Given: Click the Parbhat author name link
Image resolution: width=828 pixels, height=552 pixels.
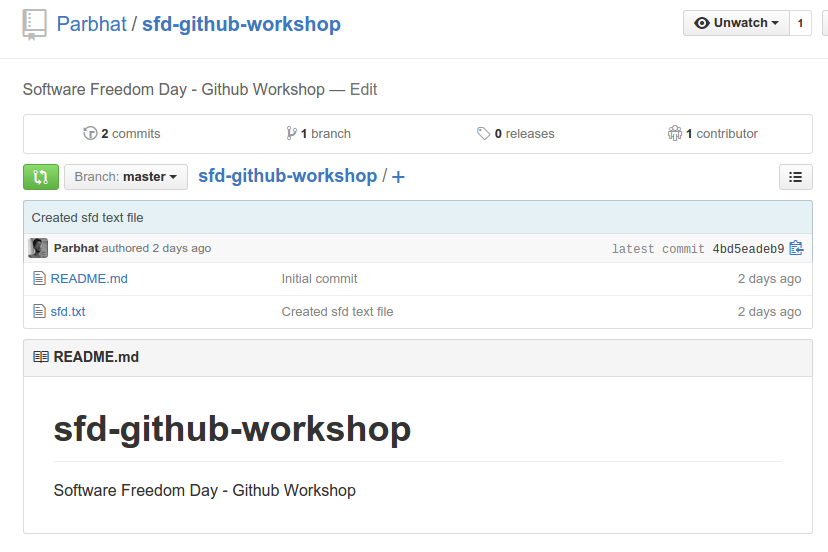Looking at the screenshot, I should (x=76, y=248).
